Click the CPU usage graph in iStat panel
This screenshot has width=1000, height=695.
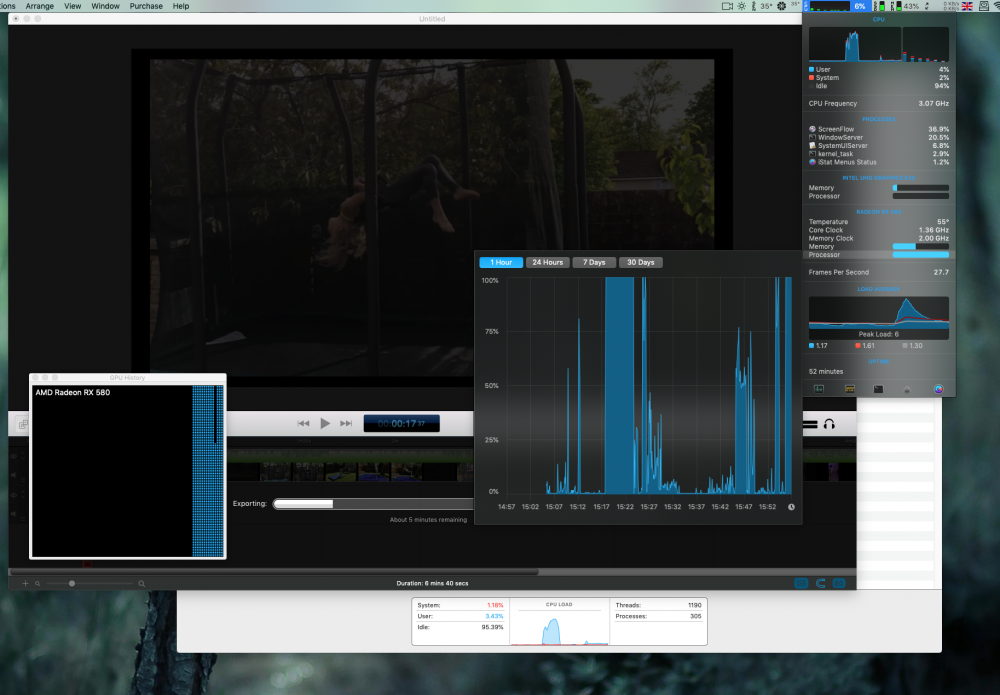[878, 44]
